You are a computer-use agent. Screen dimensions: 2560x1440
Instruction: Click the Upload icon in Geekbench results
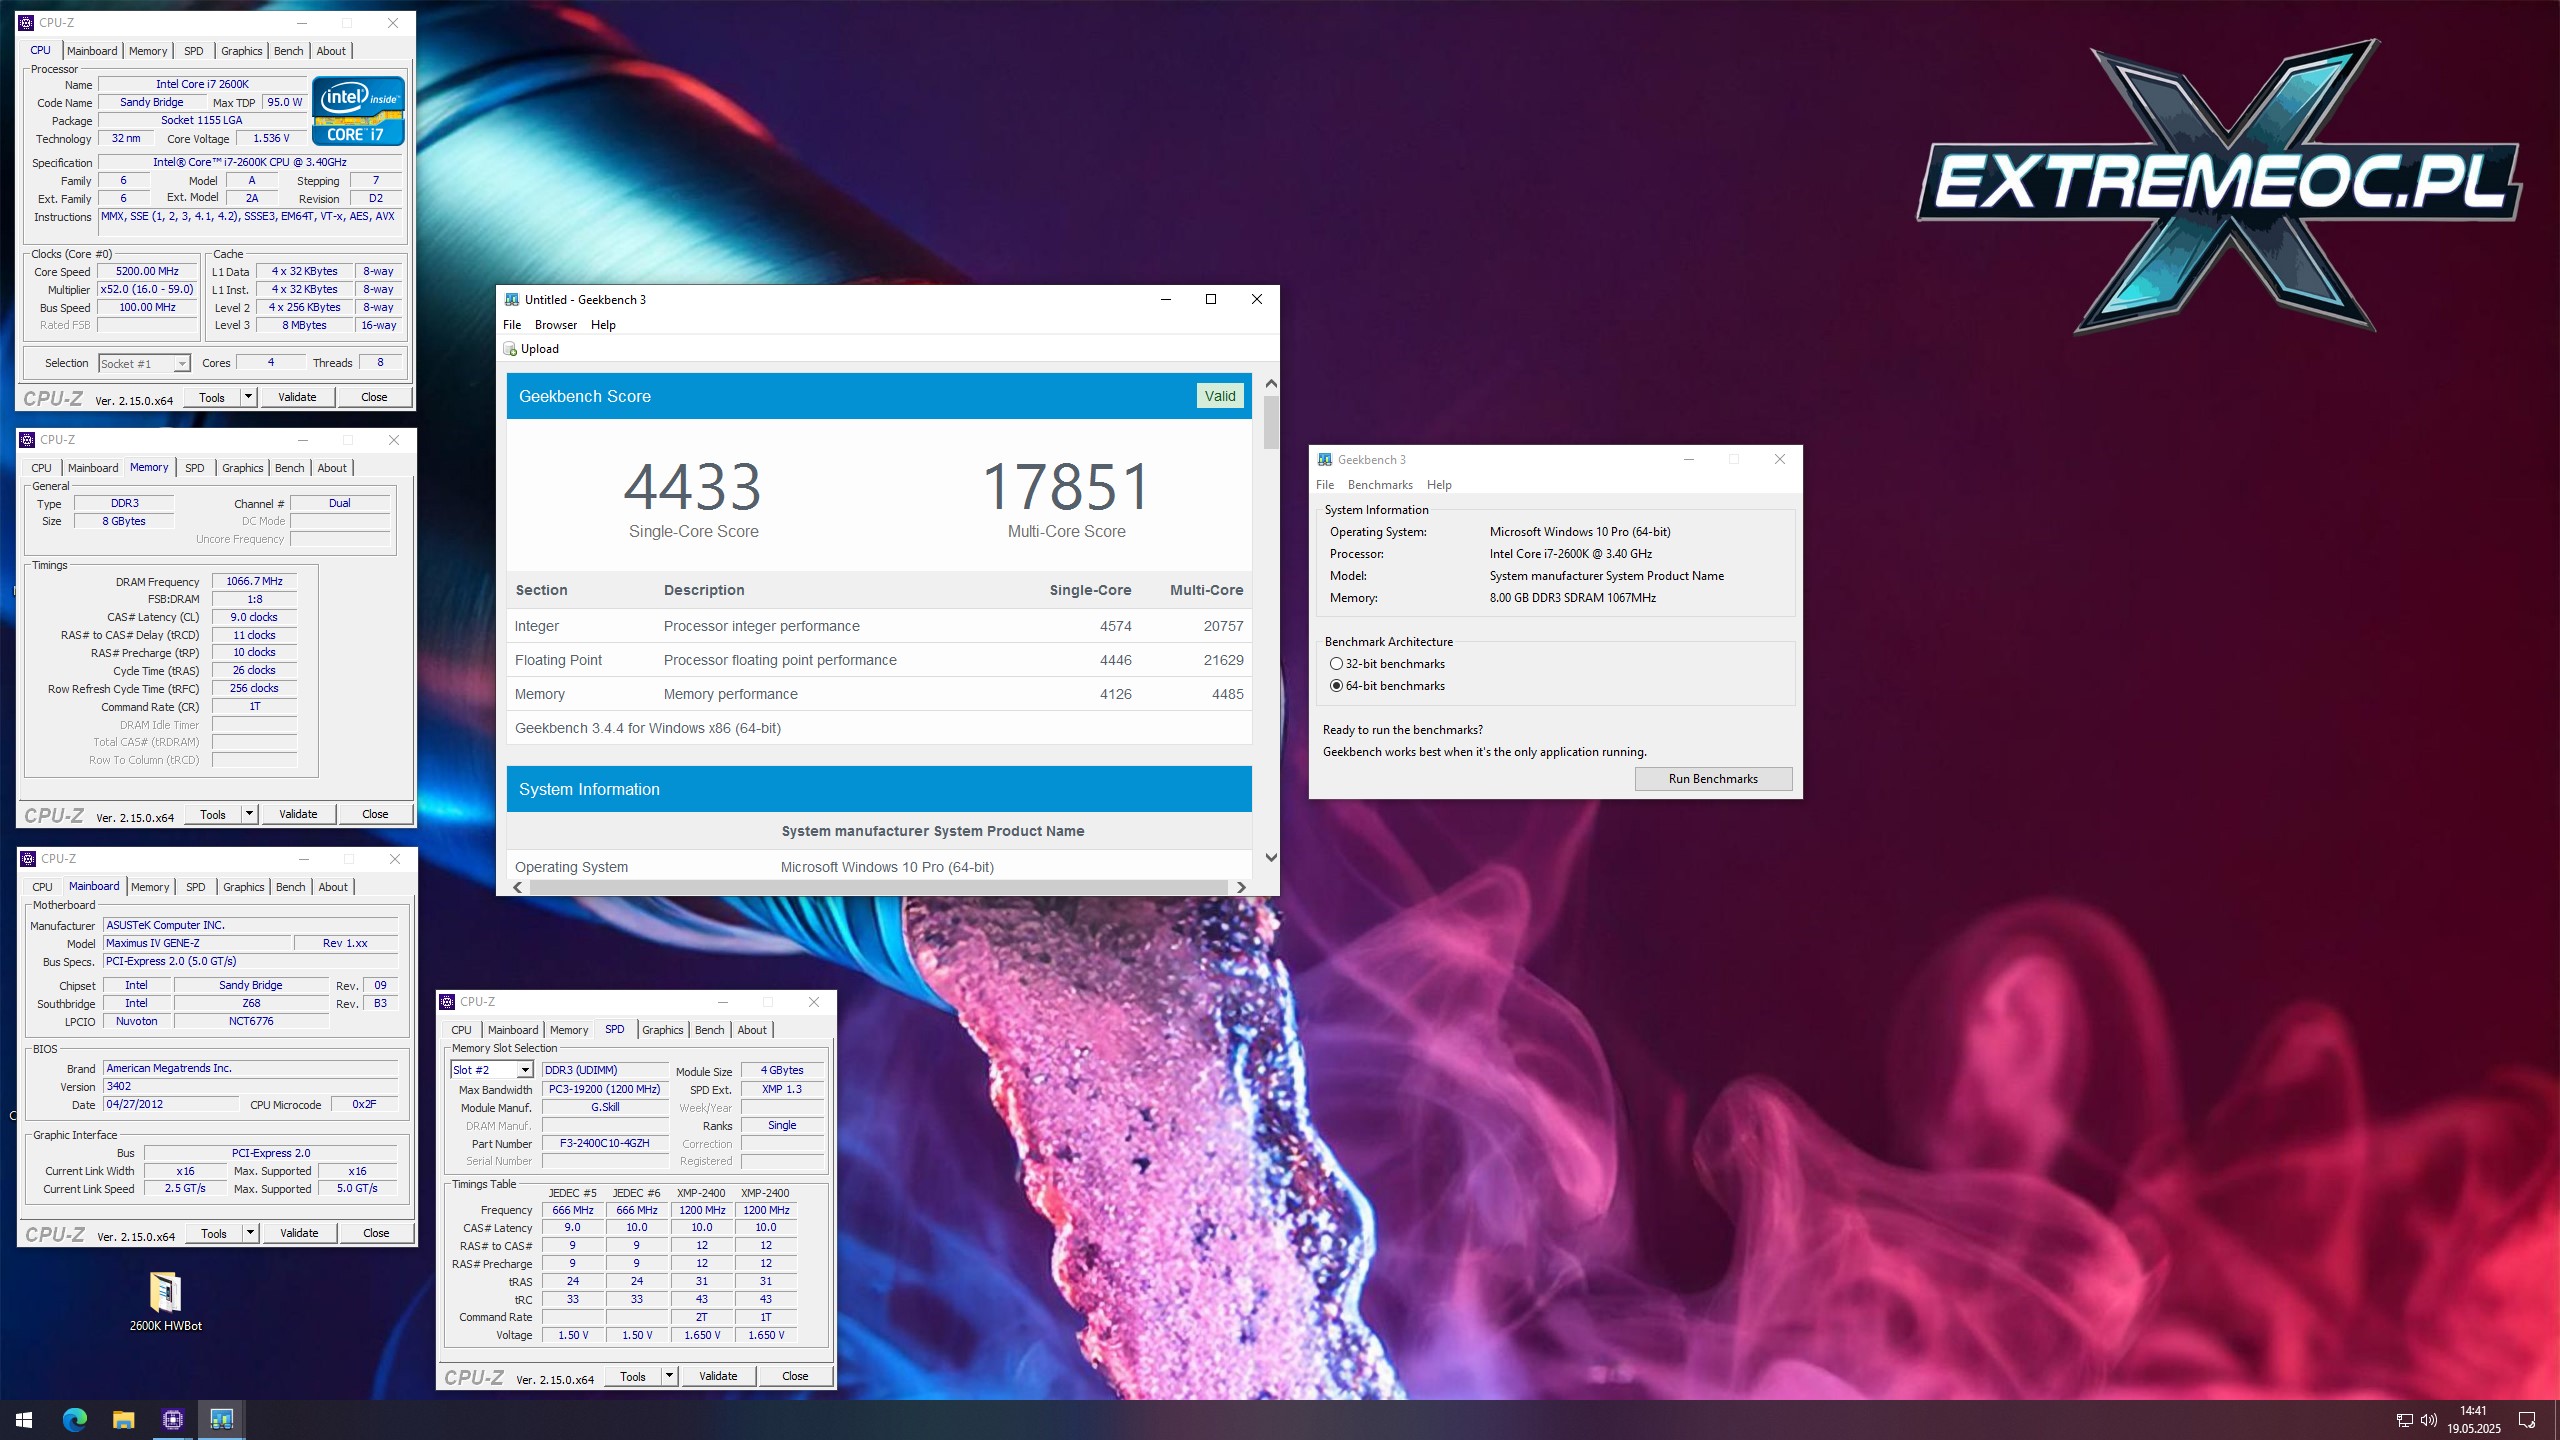(x=511, y=349)
